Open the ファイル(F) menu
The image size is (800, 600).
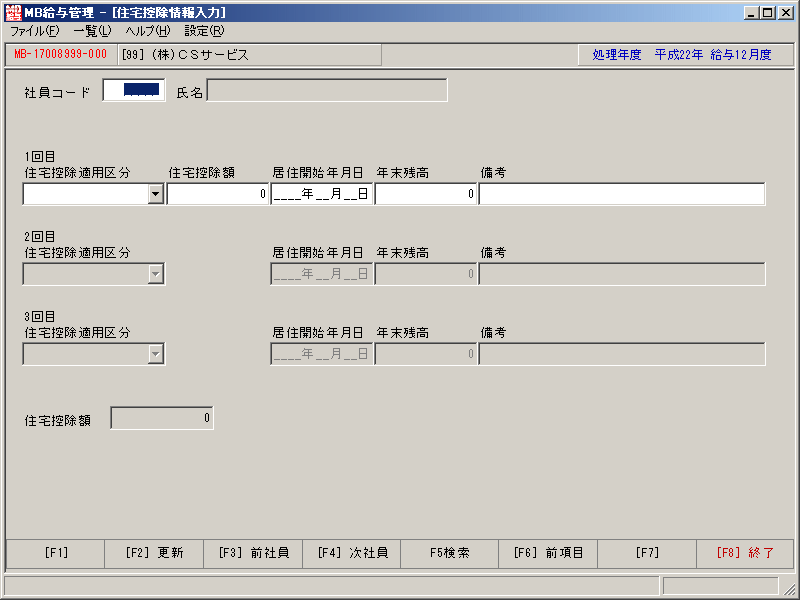pos(35,31)
